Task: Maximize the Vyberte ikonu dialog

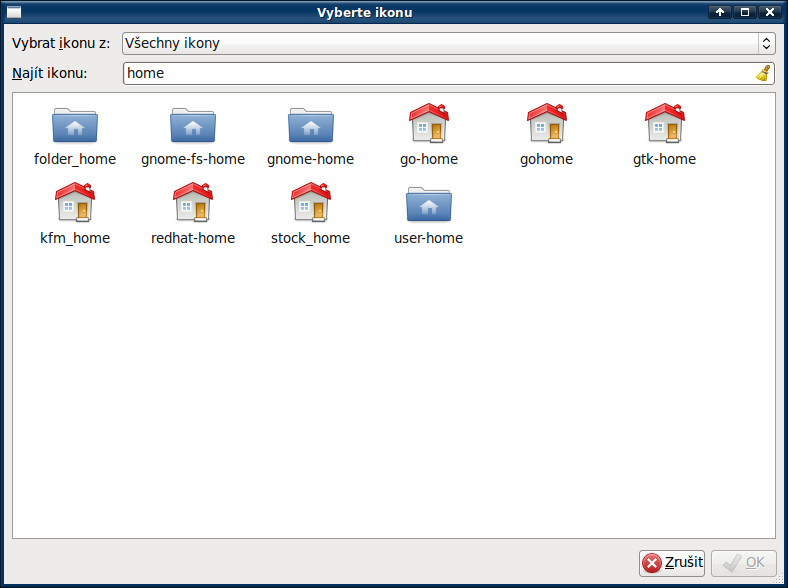Action: pos(745,12)
